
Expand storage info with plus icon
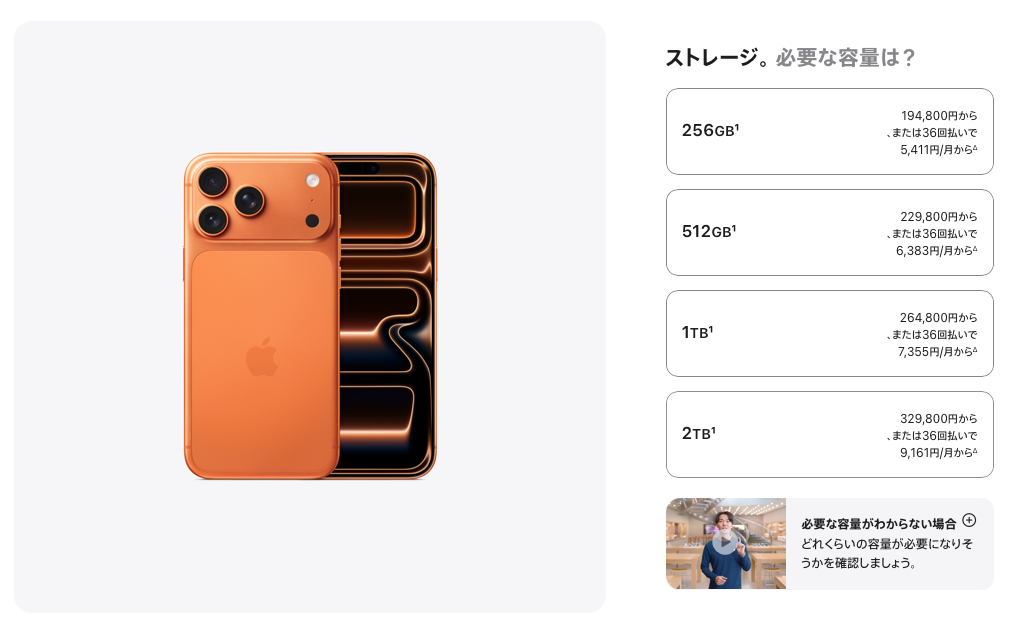(x=969, y=520)
